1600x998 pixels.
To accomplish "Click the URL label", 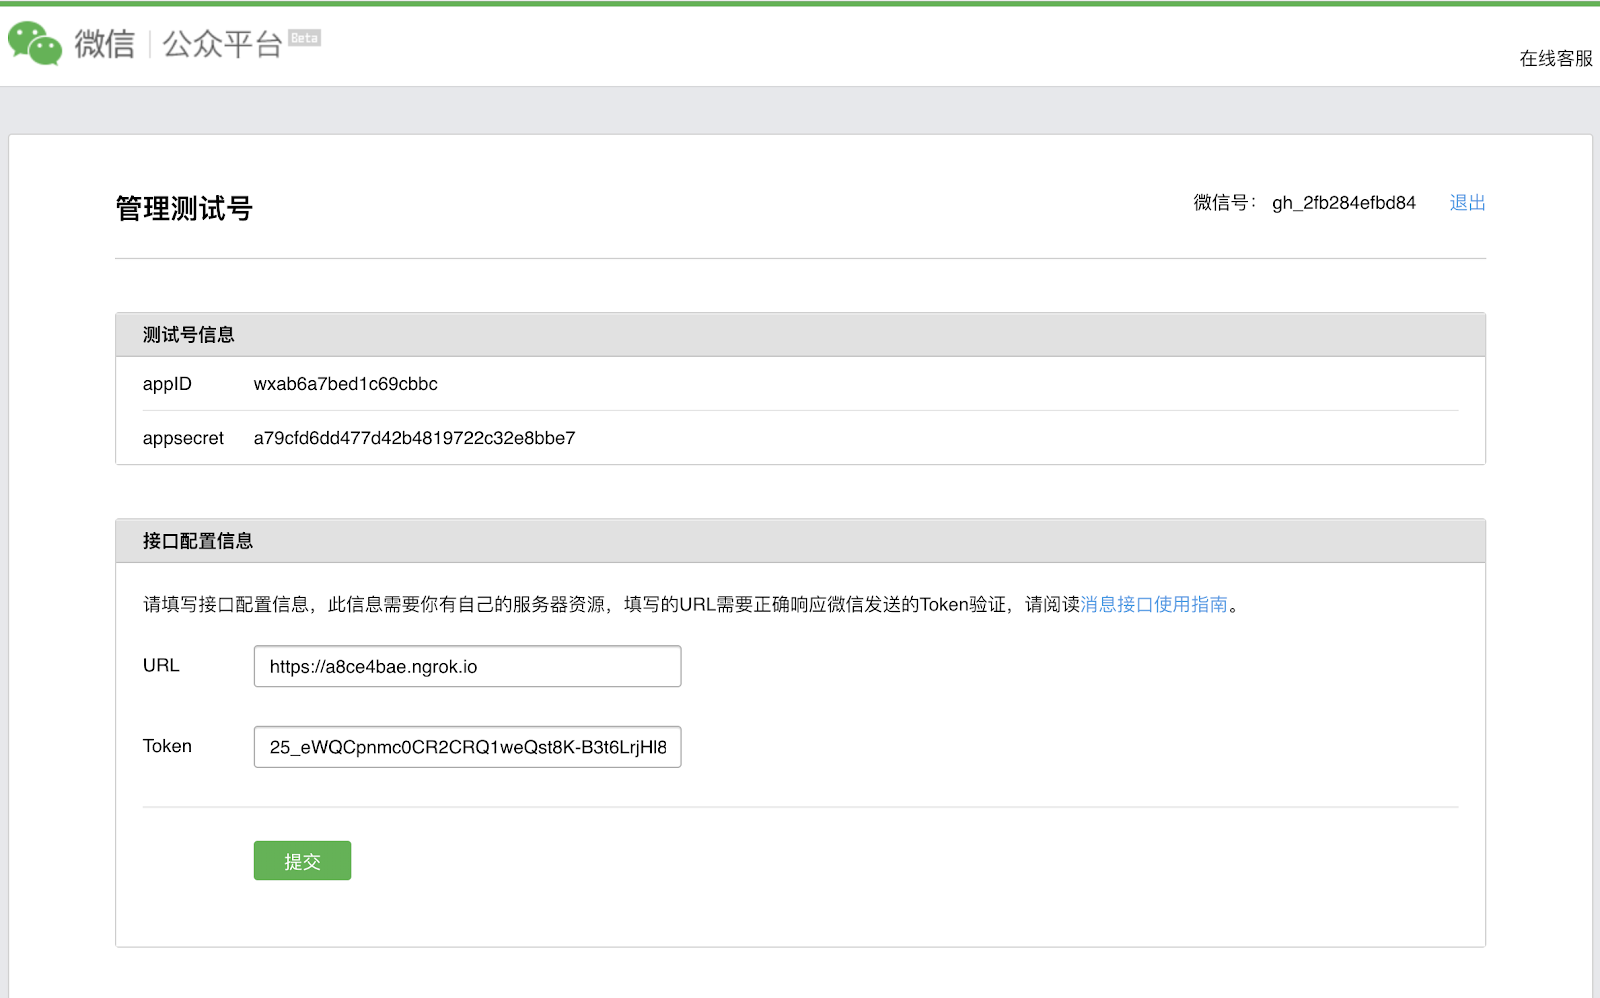I will [161, 665].
